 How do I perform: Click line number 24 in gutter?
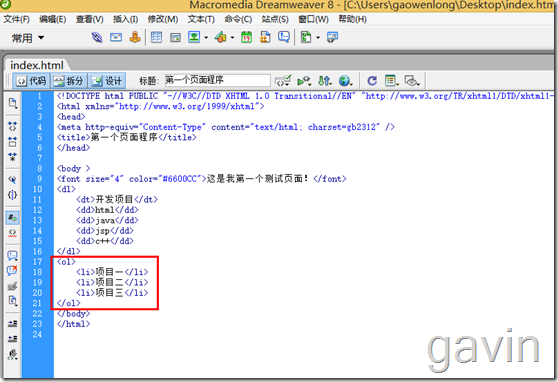pyautogui.click(x=37, y=334)
